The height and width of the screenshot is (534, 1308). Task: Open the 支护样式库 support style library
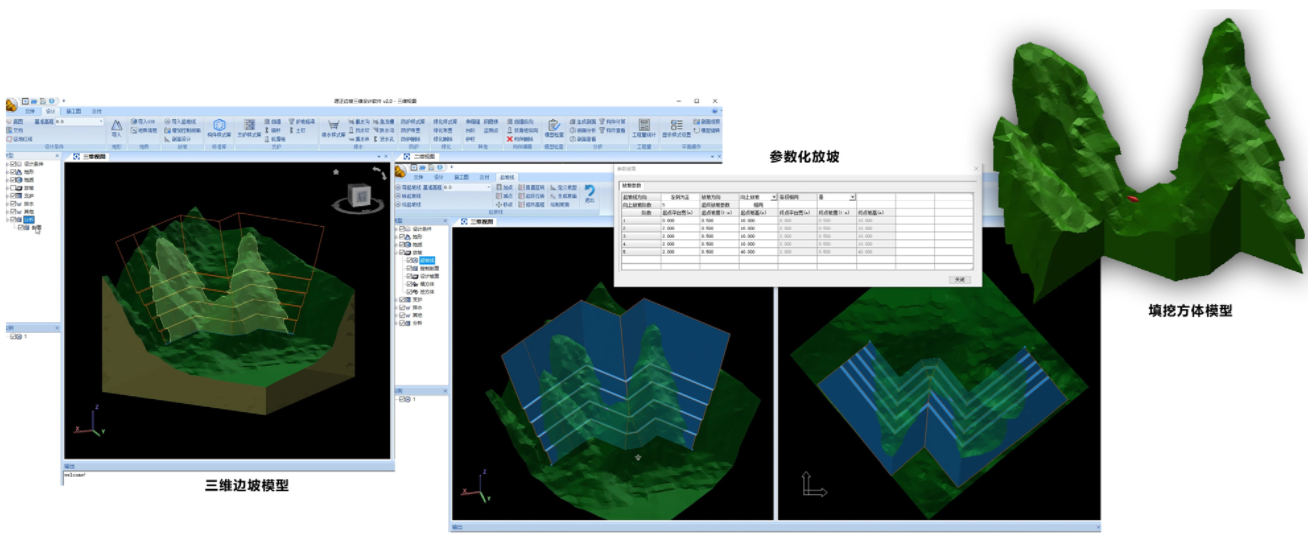click(249, 127)
